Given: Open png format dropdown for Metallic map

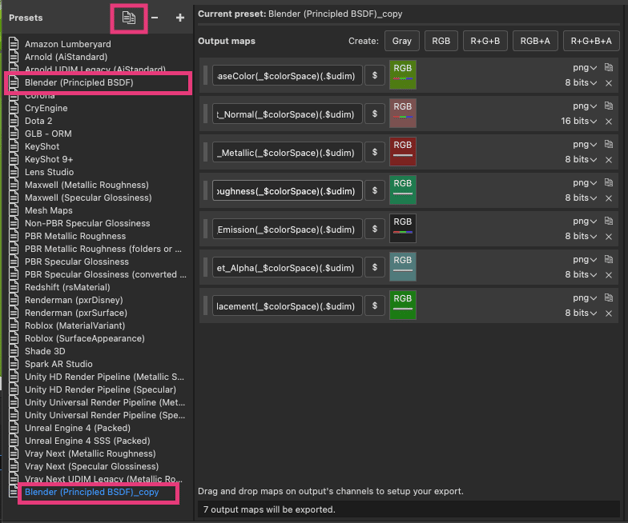Looking at the screenshot, I should [585, 145].
